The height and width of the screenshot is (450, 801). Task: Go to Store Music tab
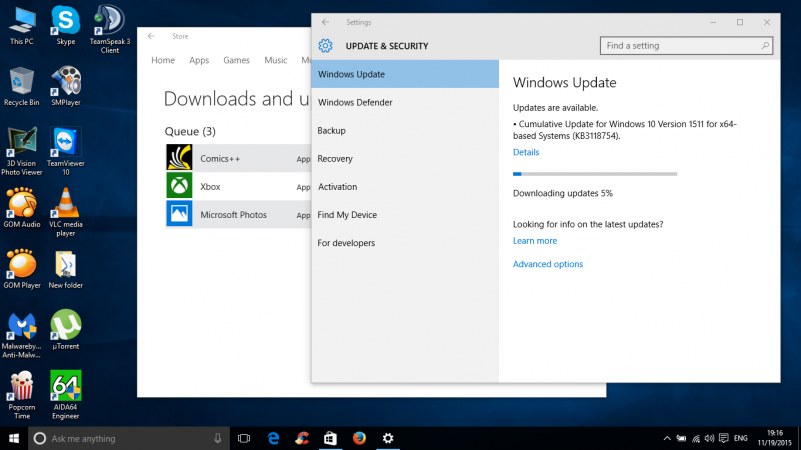point(275,60)
